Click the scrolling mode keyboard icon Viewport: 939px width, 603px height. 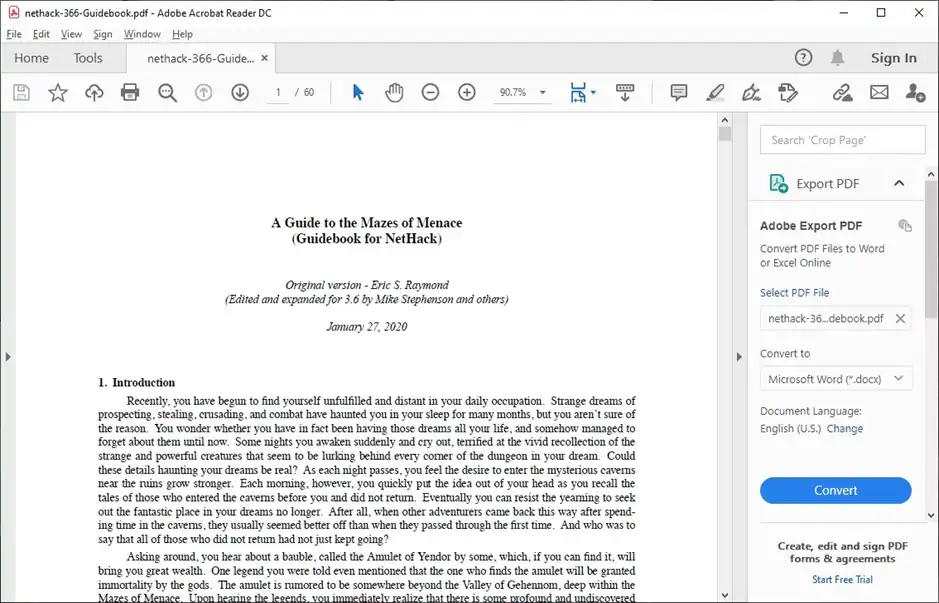[x=625, y=92]
